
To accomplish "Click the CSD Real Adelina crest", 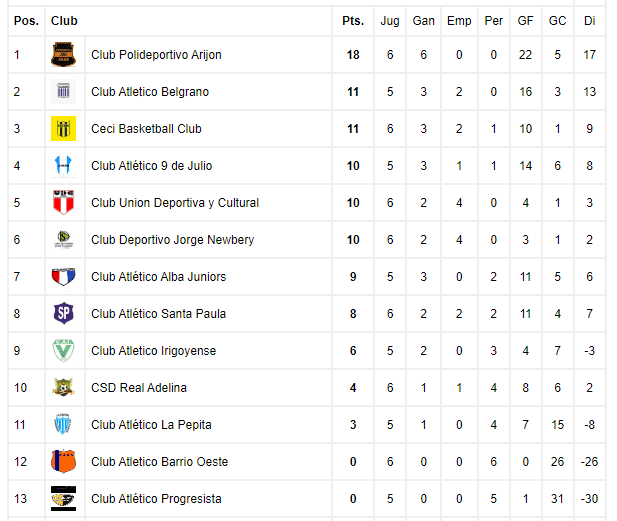I will coord(63,387).
